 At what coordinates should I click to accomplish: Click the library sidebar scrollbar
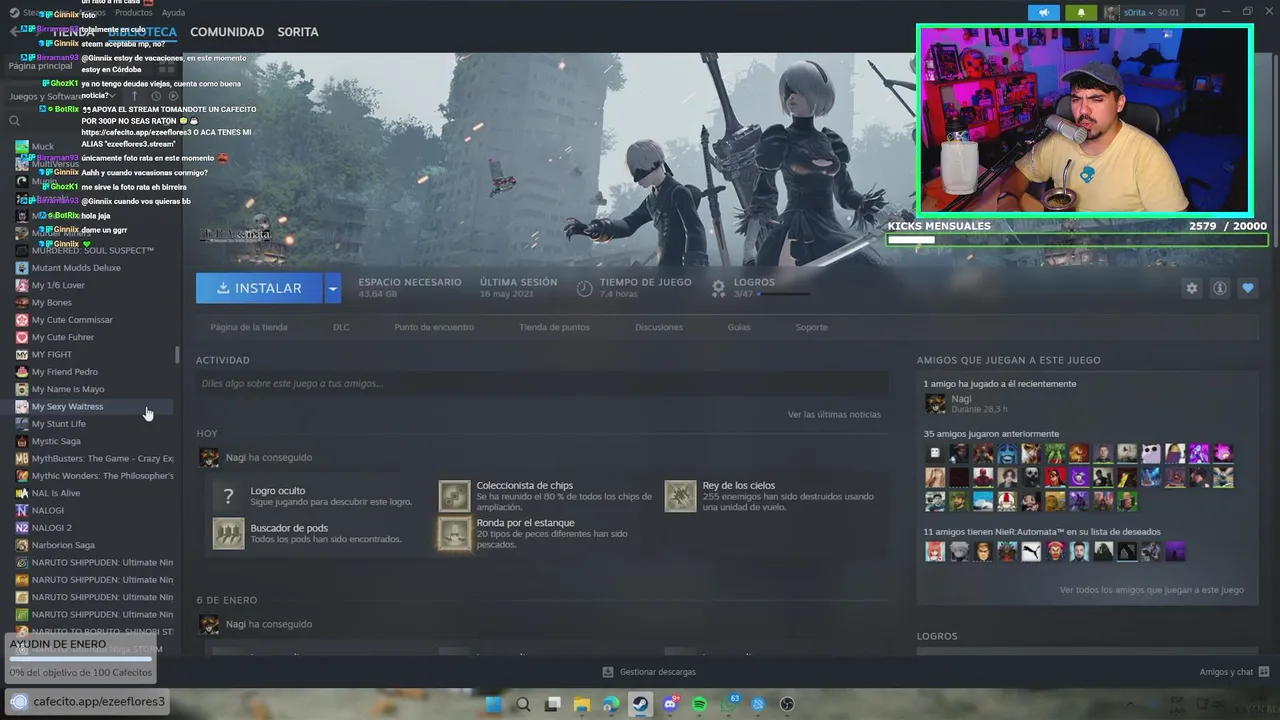(178, 355)
